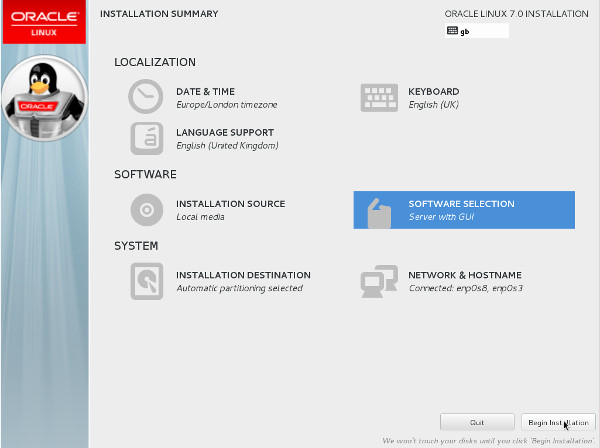600x448 pixels.
Task: Click the INSTALLATION SUMMARY title
Action: click(159, 14)
